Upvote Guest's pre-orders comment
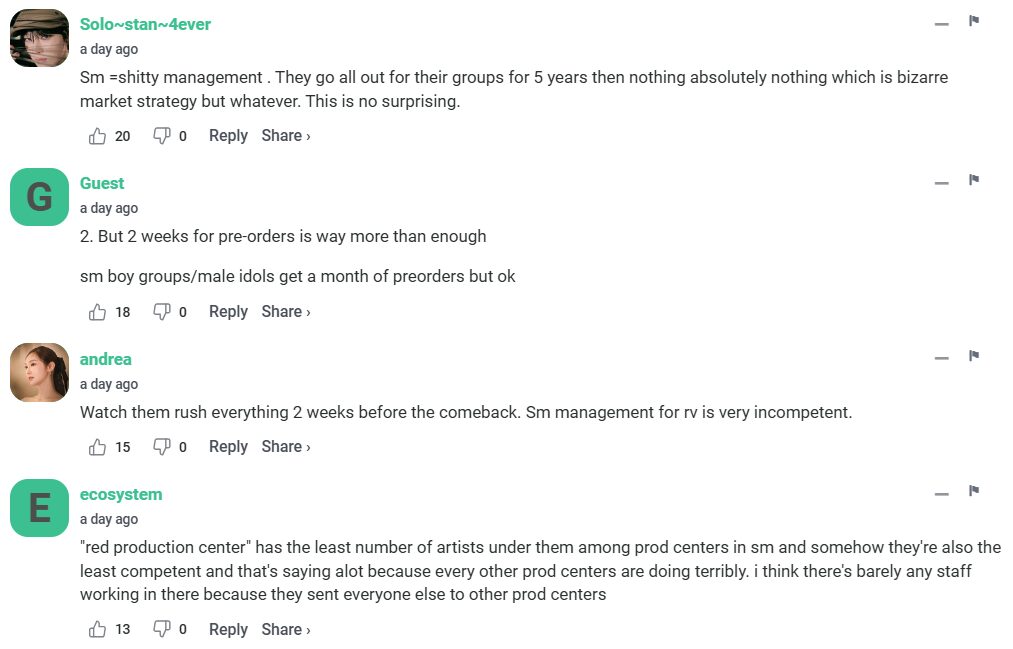The width and height of the screenshot is (1013, 649). [98, 312]
